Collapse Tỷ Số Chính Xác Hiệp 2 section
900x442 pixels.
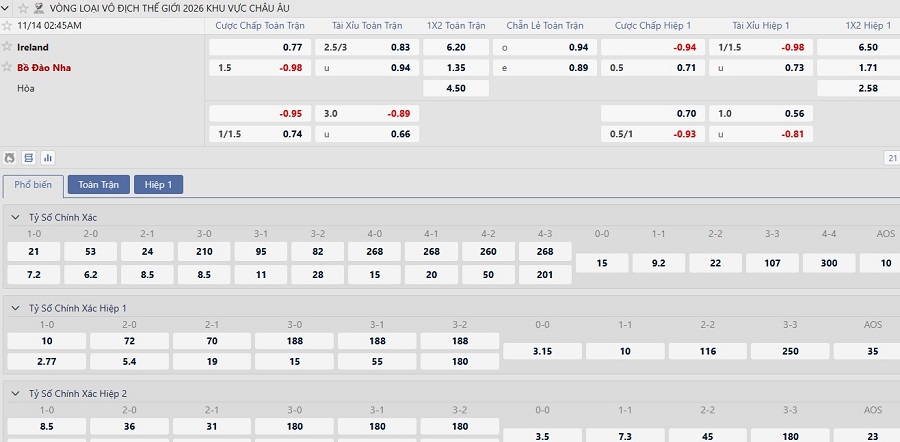[15, 394]
